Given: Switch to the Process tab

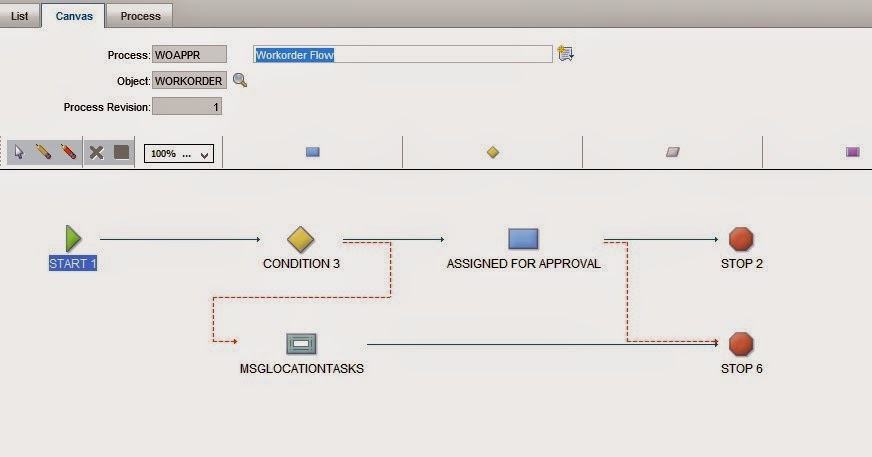Looking at the screenshot, I should pos(140,16).
